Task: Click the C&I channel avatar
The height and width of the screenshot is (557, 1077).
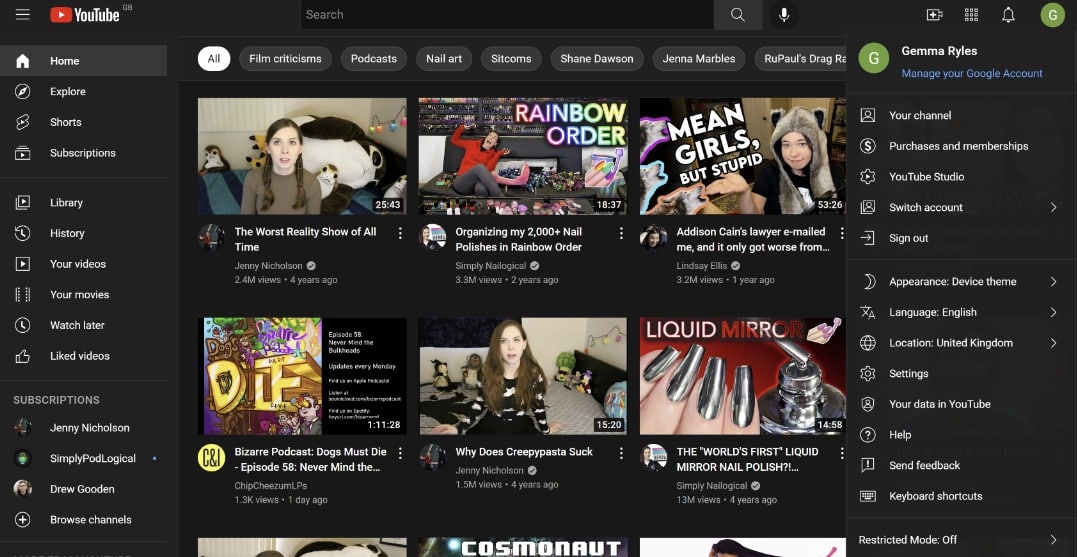Action: click(212, 457)
